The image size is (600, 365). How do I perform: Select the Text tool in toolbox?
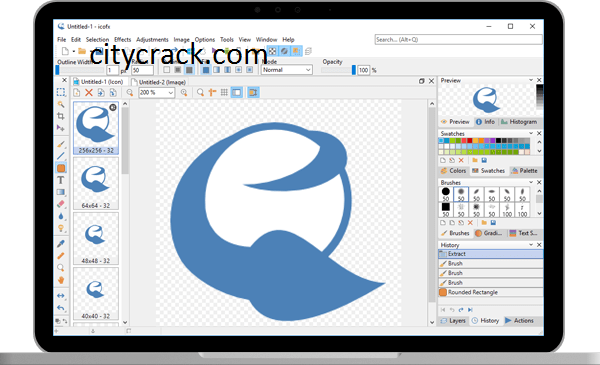(x=60, y=180)
